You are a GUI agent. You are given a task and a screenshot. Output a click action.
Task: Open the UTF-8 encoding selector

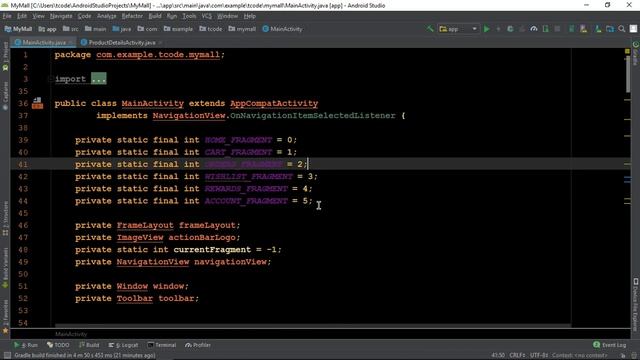click(539, 355)
